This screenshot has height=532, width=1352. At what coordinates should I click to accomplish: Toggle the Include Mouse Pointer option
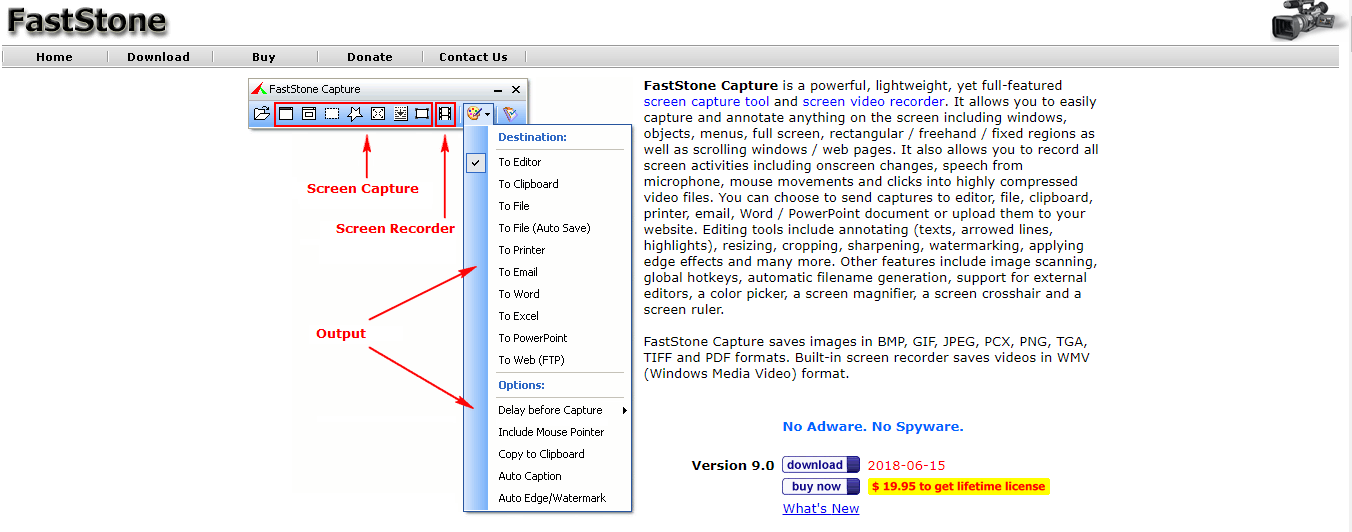click(548, 432)
